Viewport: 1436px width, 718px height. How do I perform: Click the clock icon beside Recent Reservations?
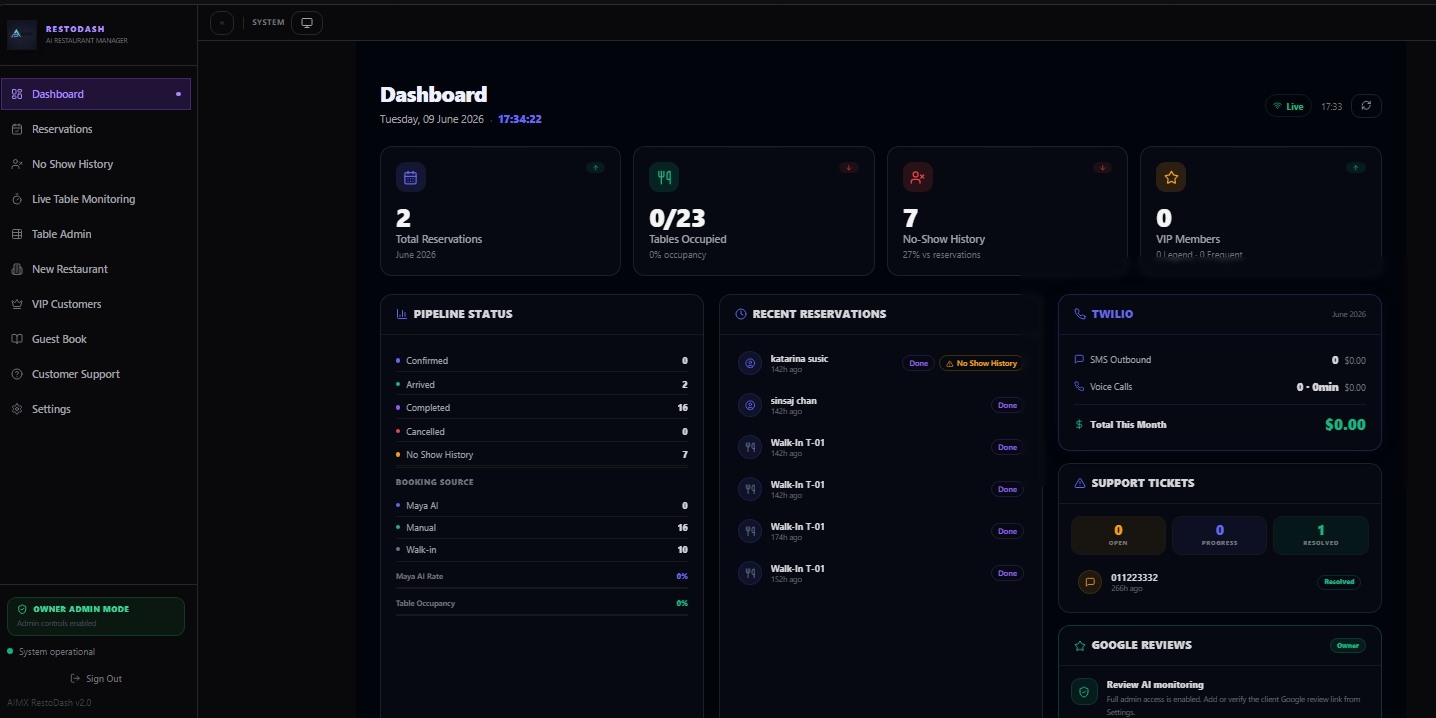coord(741,314)
